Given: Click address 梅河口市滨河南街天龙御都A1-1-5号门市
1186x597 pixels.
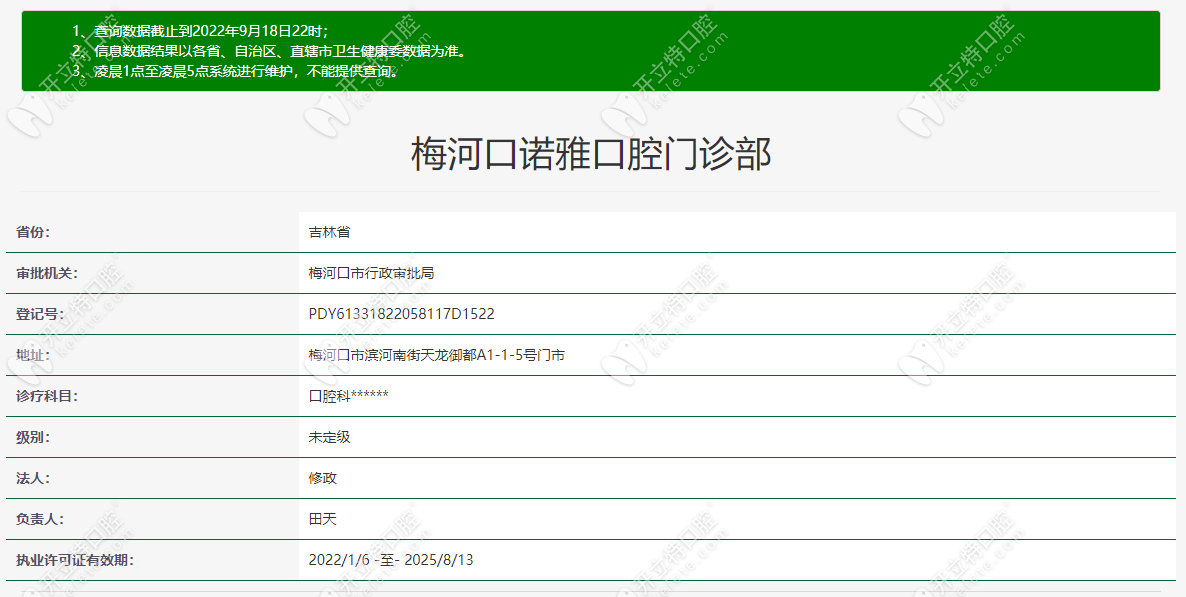Looking at the screenshot, I should tap(436, 355).
